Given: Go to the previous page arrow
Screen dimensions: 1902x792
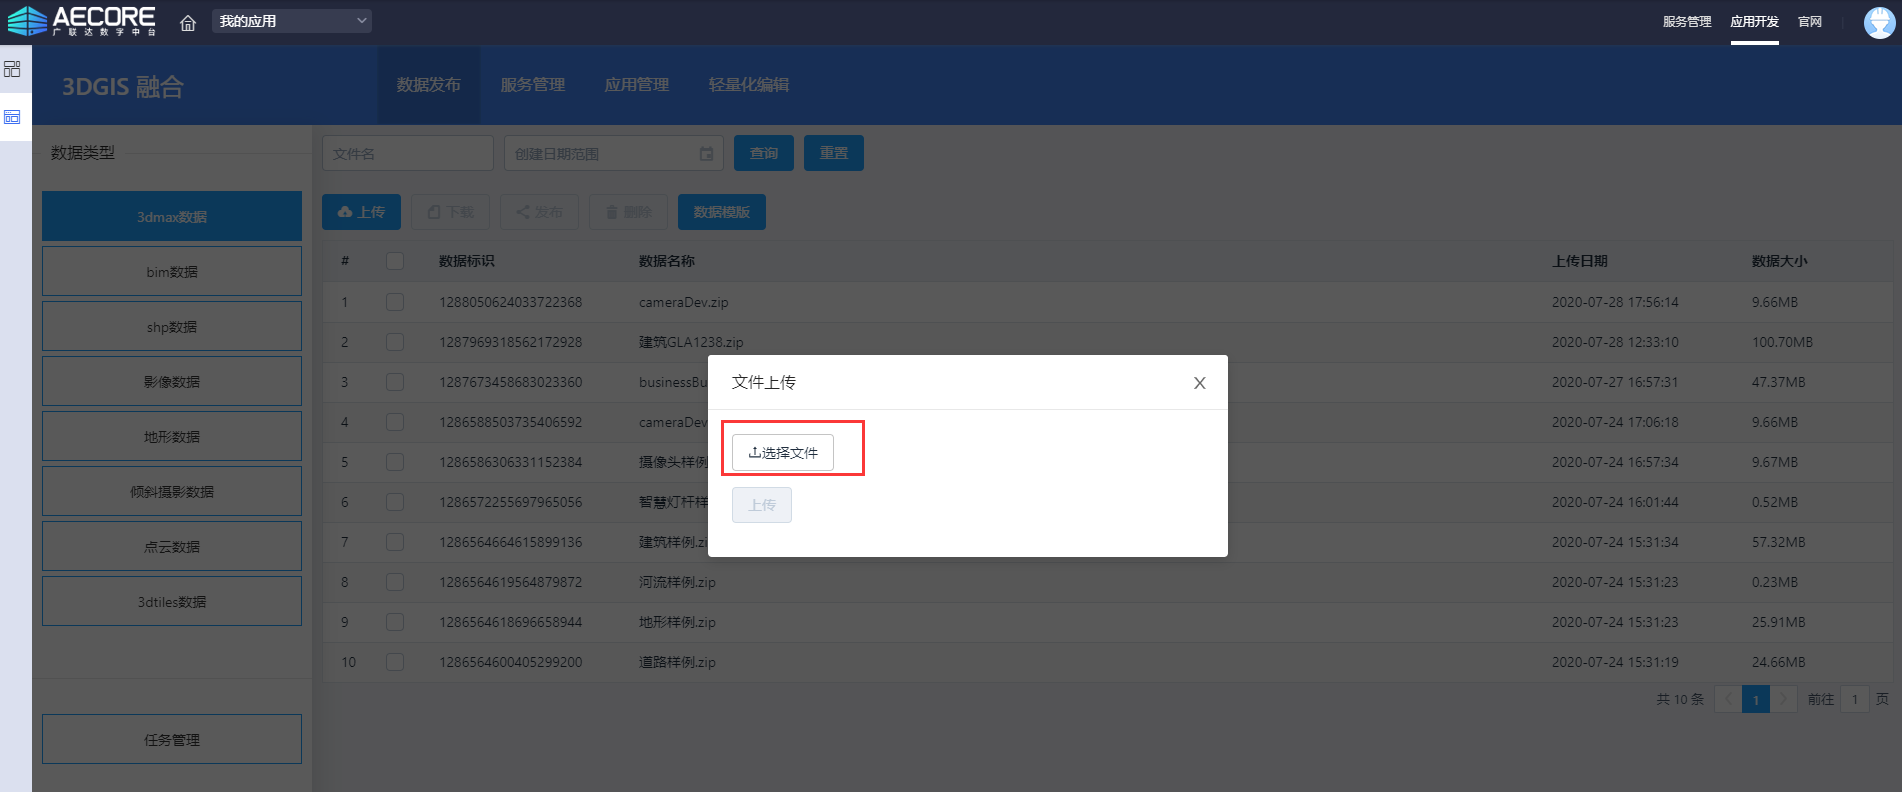Looking at the screenshot, I should pyautogui.click(x=1728, y=699).
